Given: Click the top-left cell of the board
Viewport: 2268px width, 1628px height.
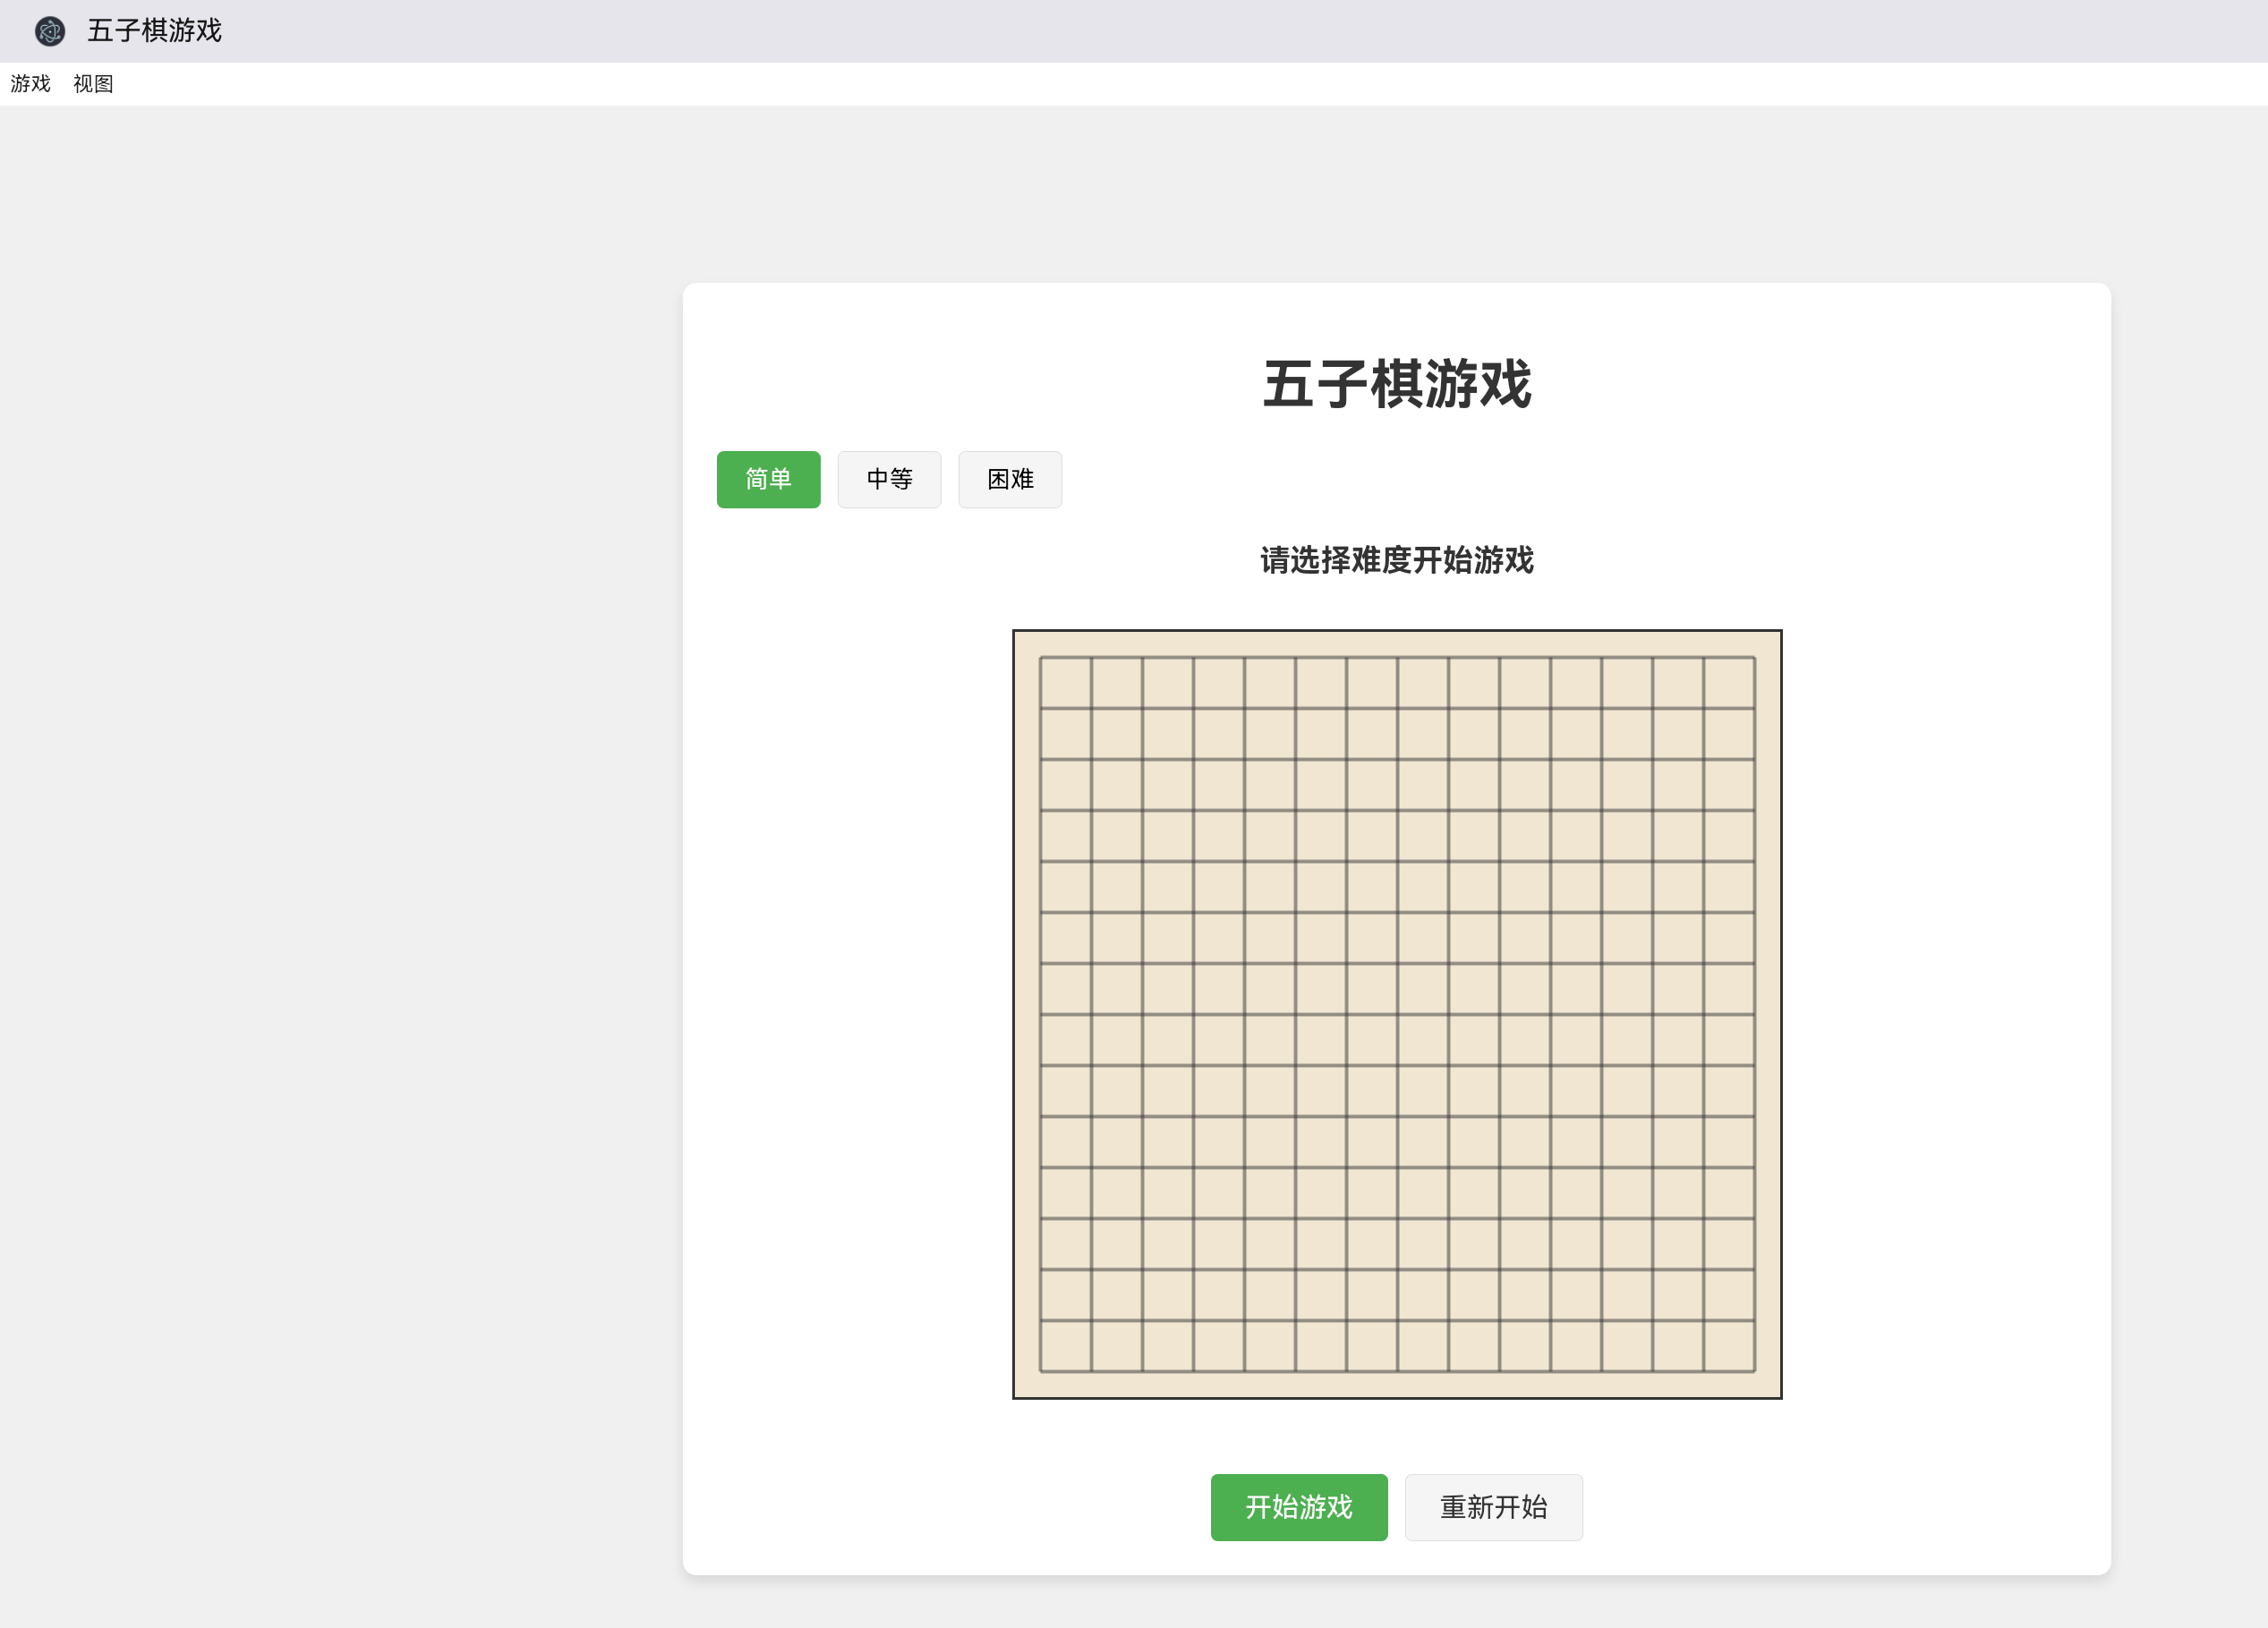Looking at the screenshot, I should [1065, 682].
